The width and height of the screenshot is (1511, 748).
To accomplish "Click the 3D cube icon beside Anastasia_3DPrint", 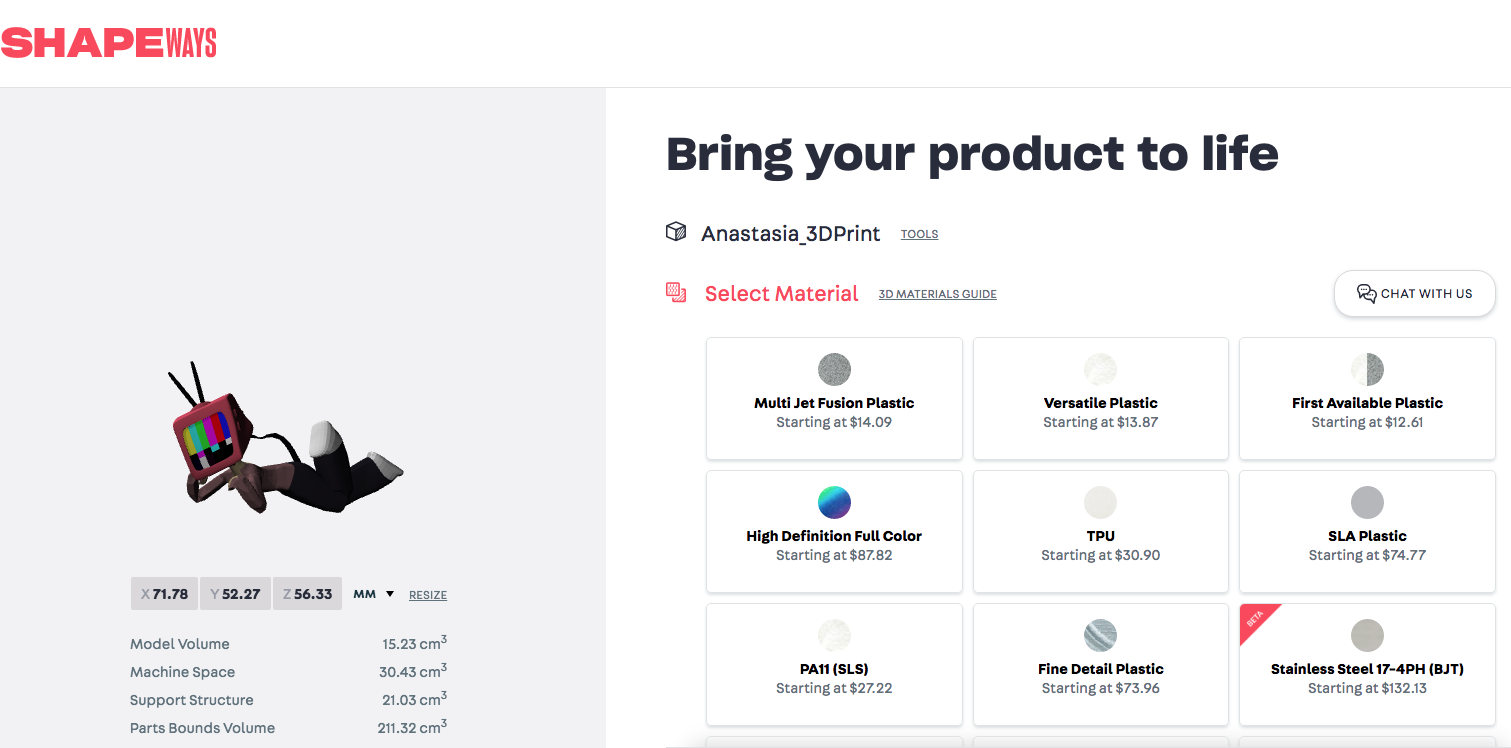I will pyautogui.click(x=676, y=232).
